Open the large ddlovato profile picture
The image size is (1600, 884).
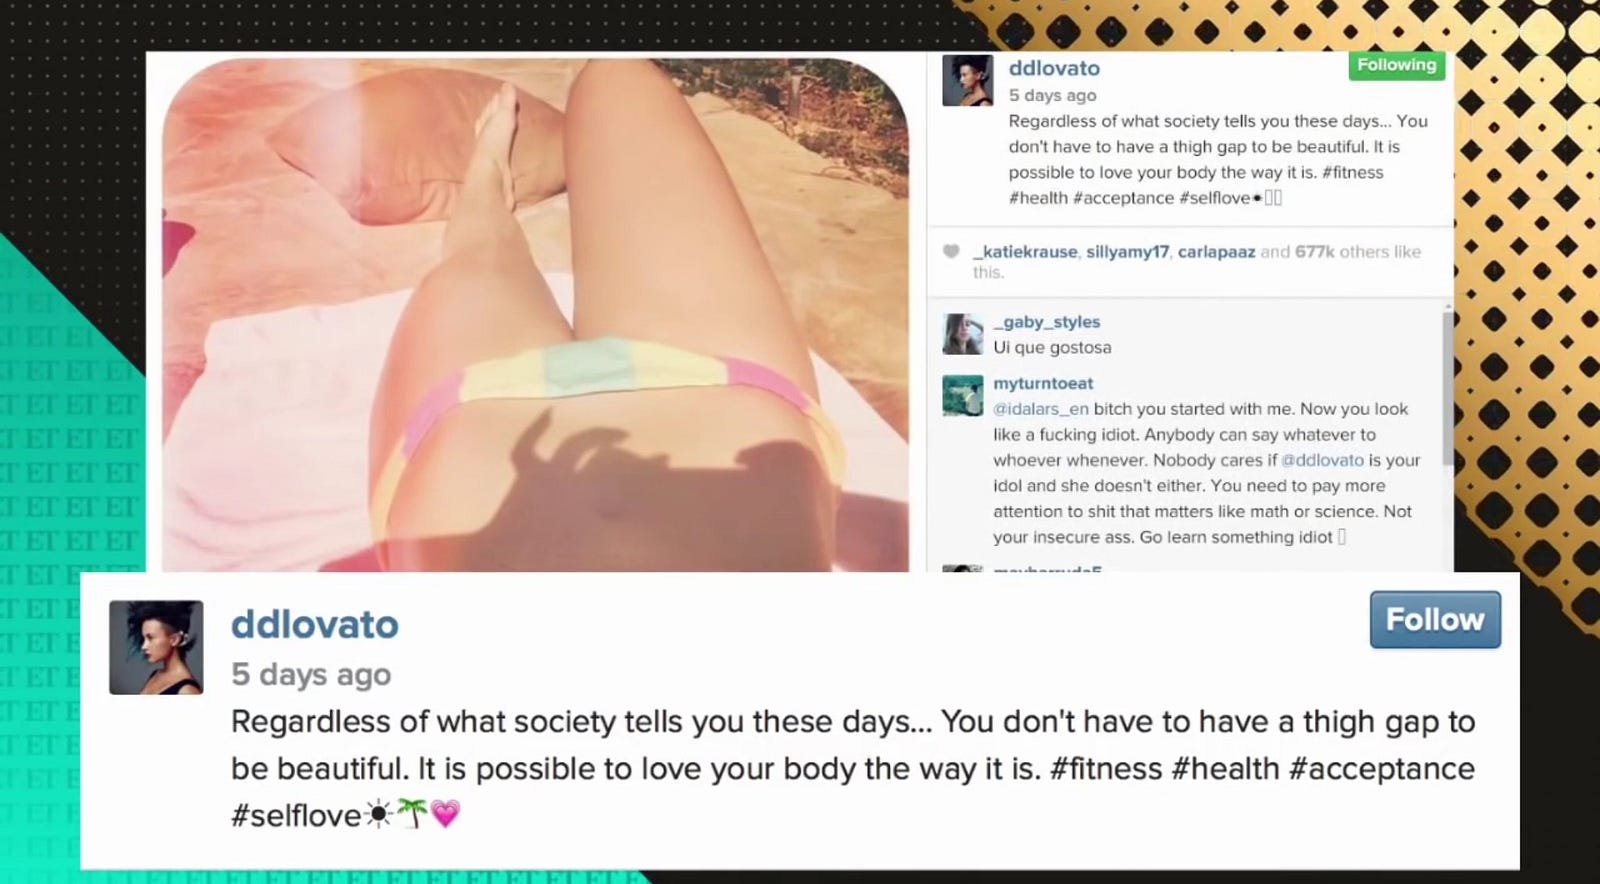pyautogui.click(x=156, y=647)
